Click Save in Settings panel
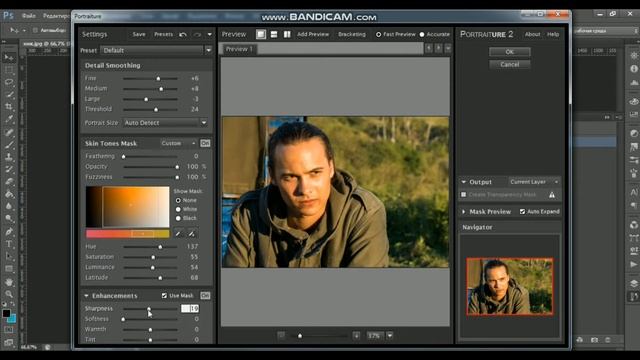This screenshot has height=360, width=640. (139, 34)
